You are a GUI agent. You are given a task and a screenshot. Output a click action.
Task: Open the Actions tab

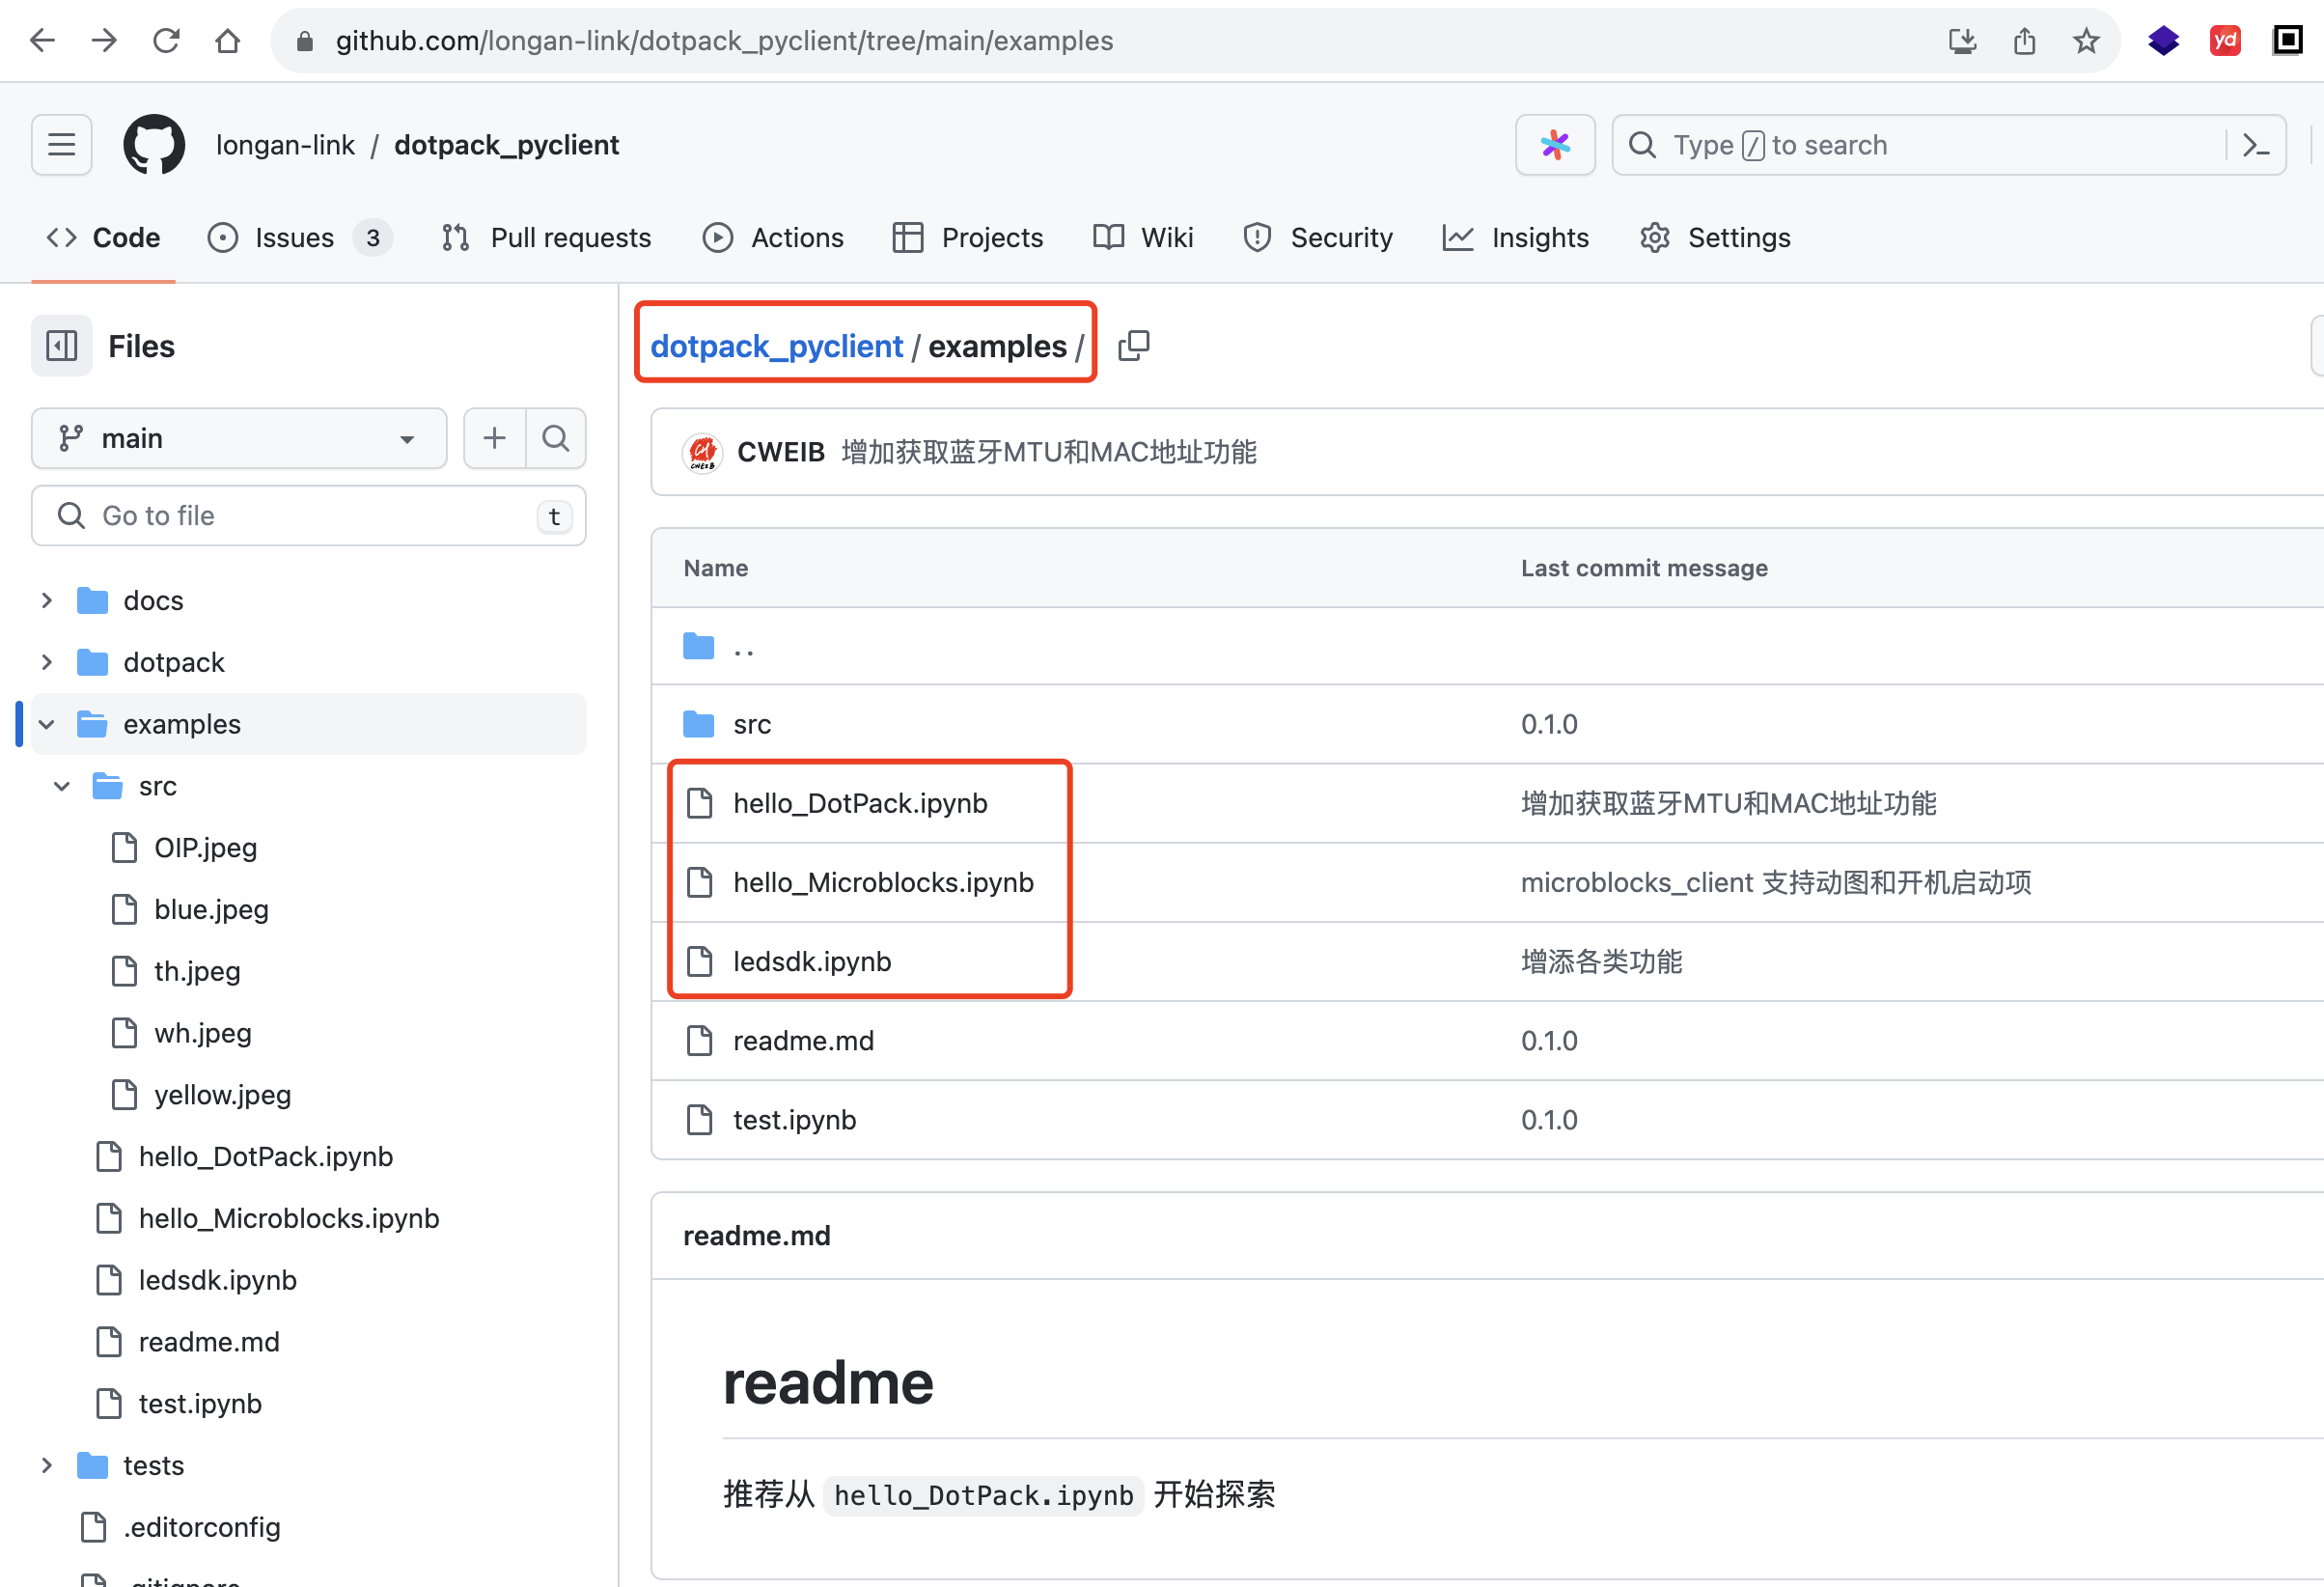(773, 238)
